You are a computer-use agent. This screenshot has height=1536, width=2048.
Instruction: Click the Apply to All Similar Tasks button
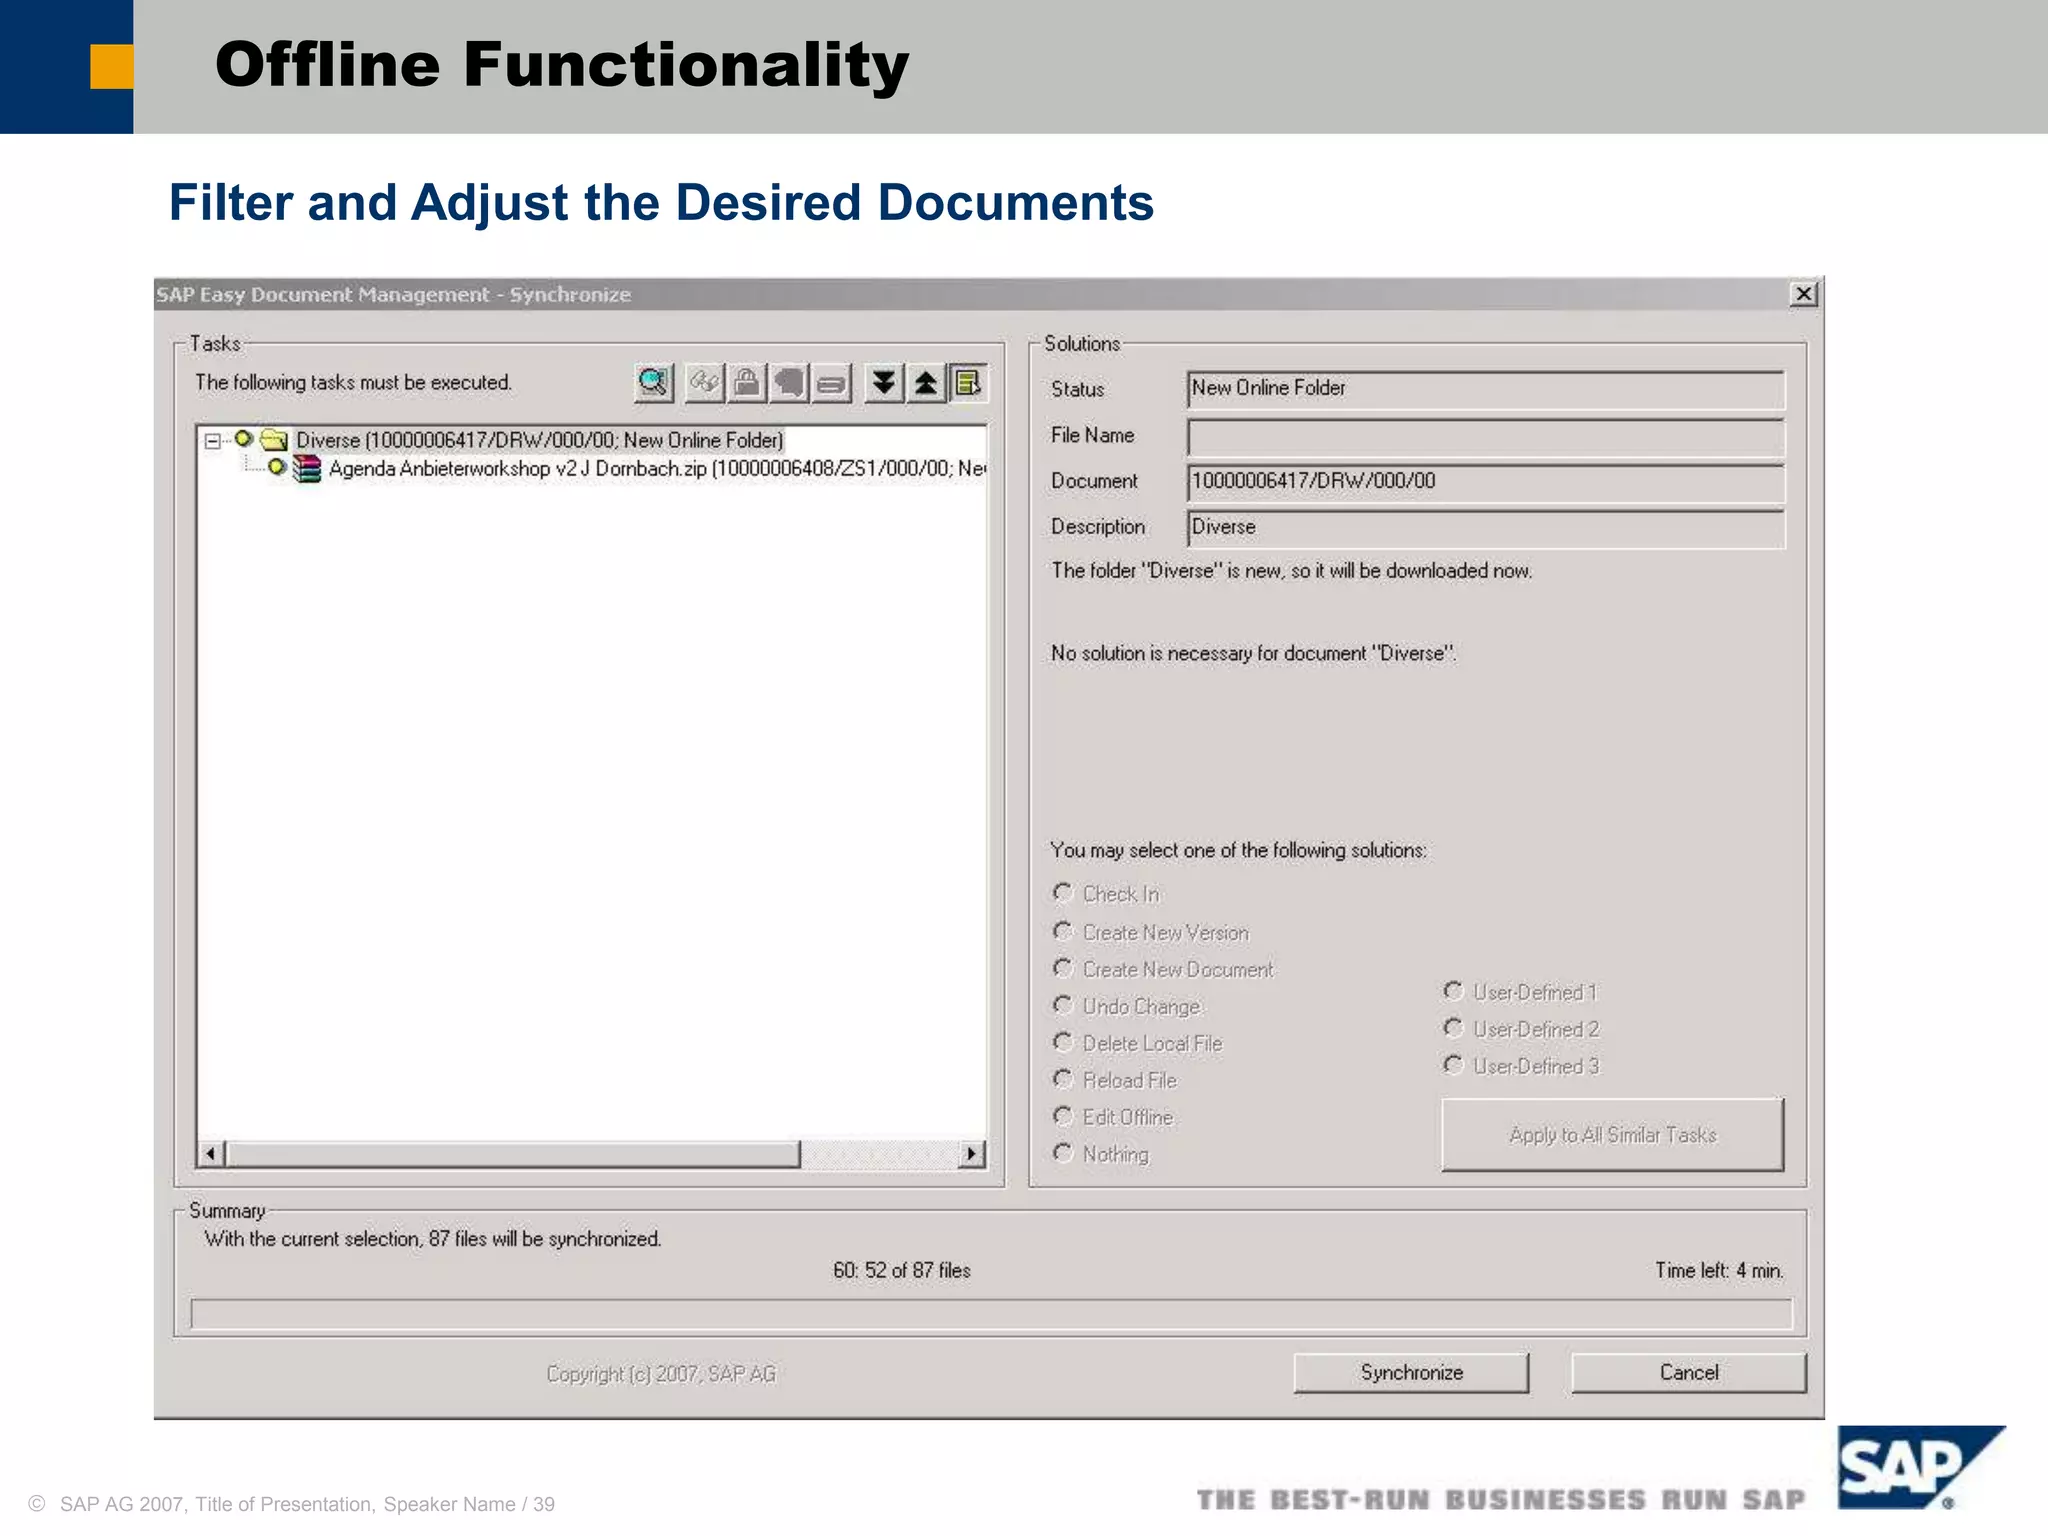click(x=1612, y=1135)
